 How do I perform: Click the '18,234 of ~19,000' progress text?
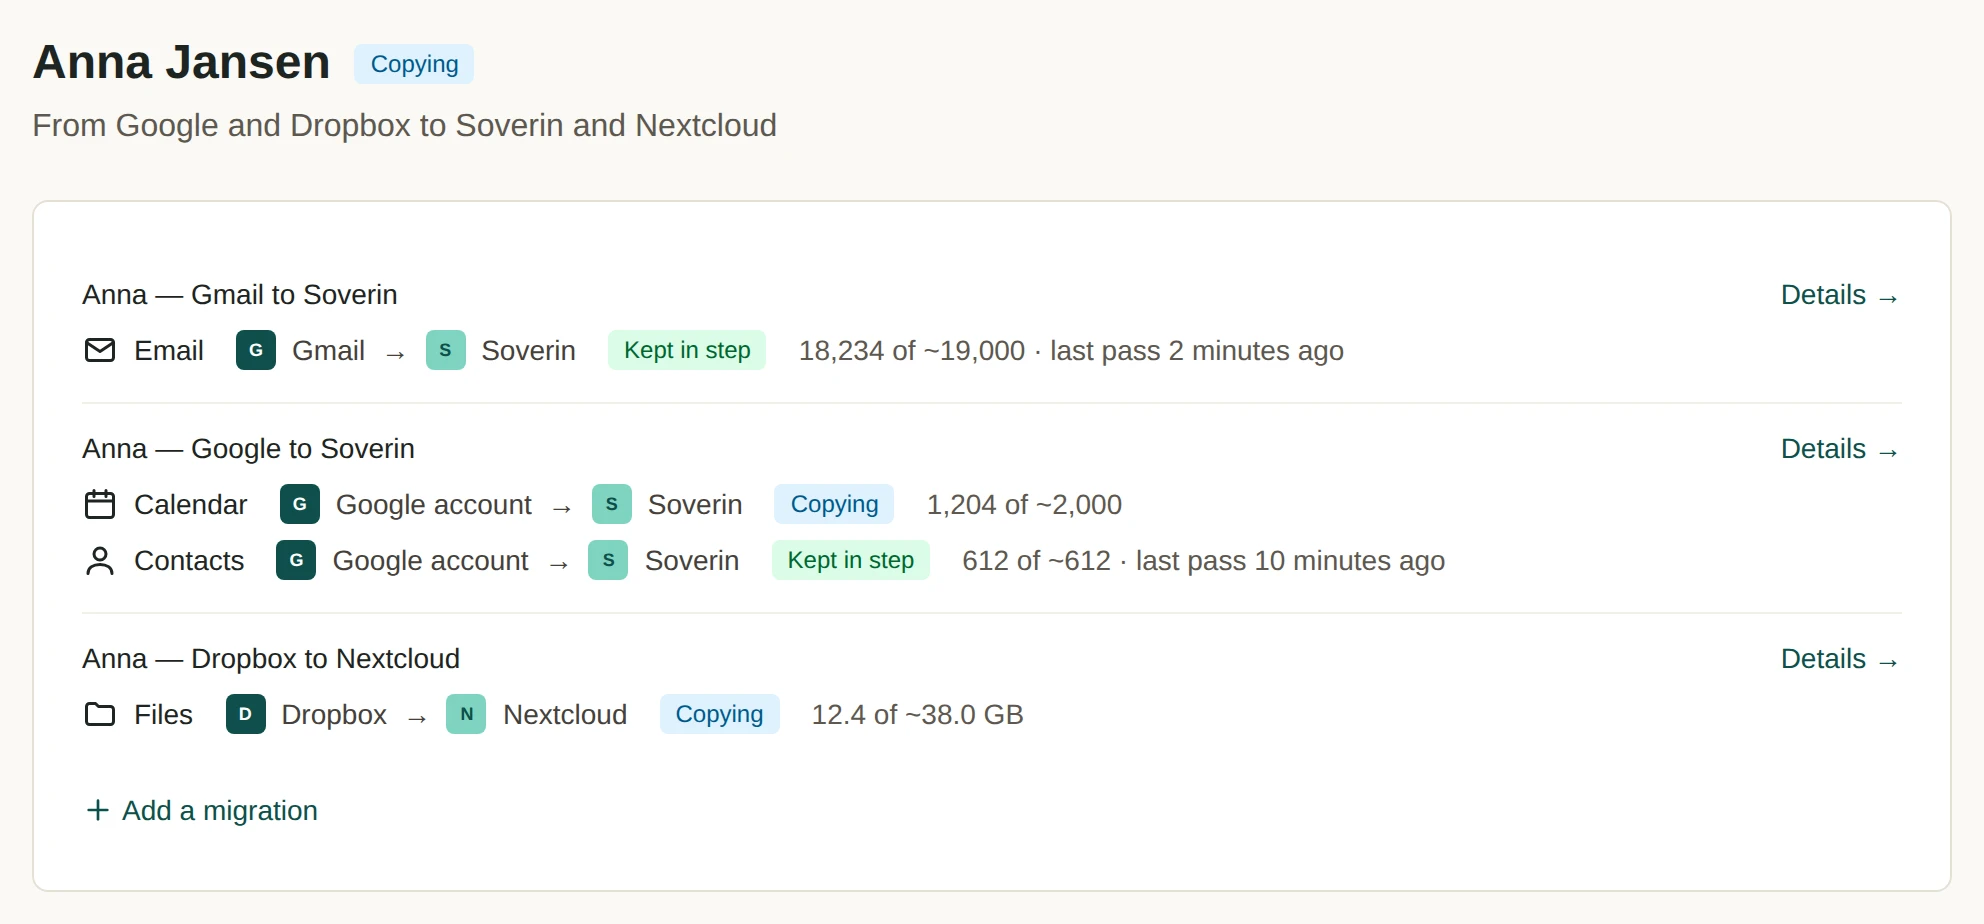(x=912, y=351)
